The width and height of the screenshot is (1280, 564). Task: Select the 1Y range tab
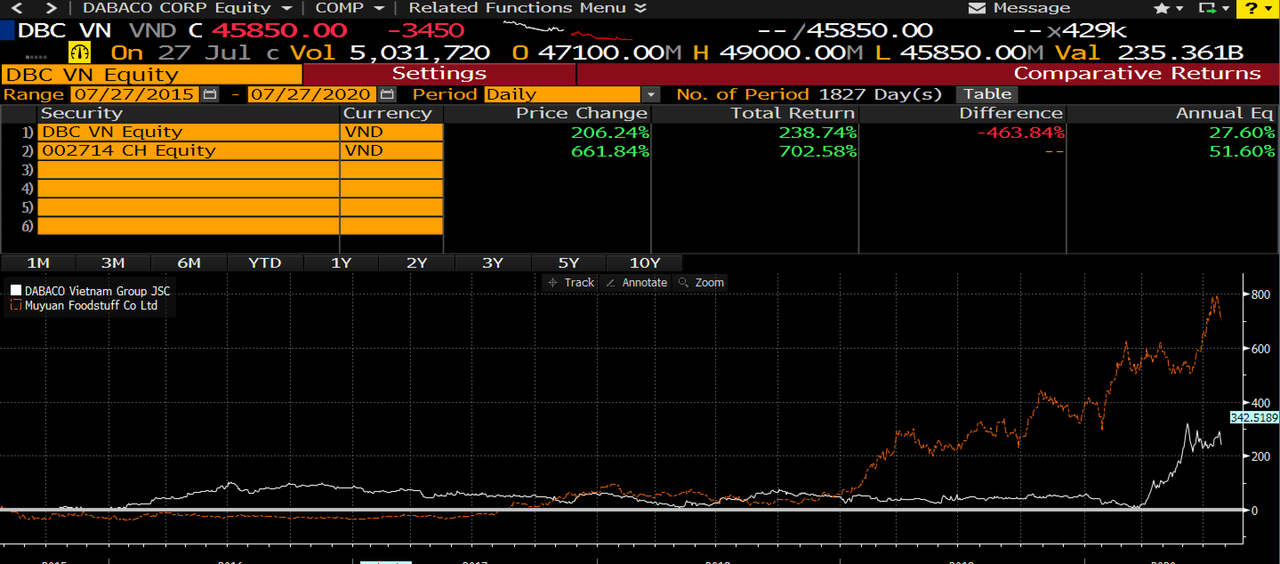click(341, 263)
